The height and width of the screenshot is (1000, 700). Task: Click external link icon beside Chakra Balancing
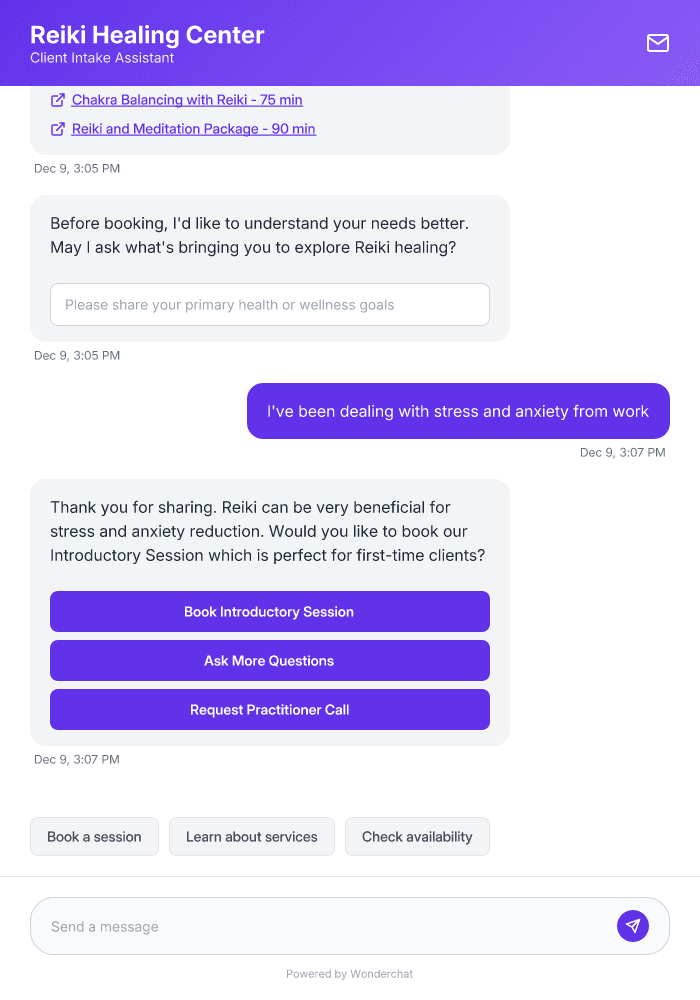point(57,99)
